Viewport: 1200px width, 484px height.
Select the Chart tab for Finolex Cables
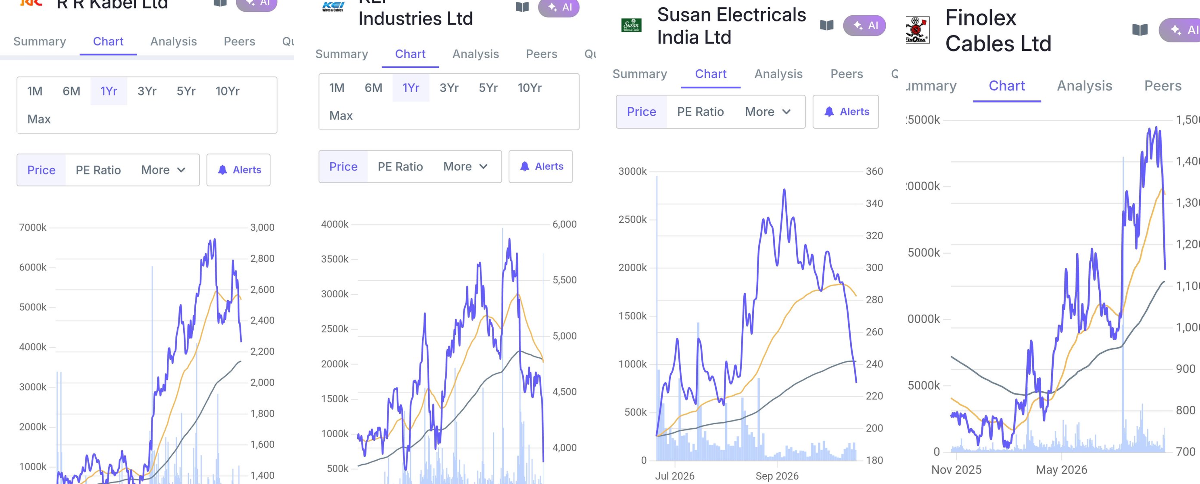click(x=1007, y=86)
